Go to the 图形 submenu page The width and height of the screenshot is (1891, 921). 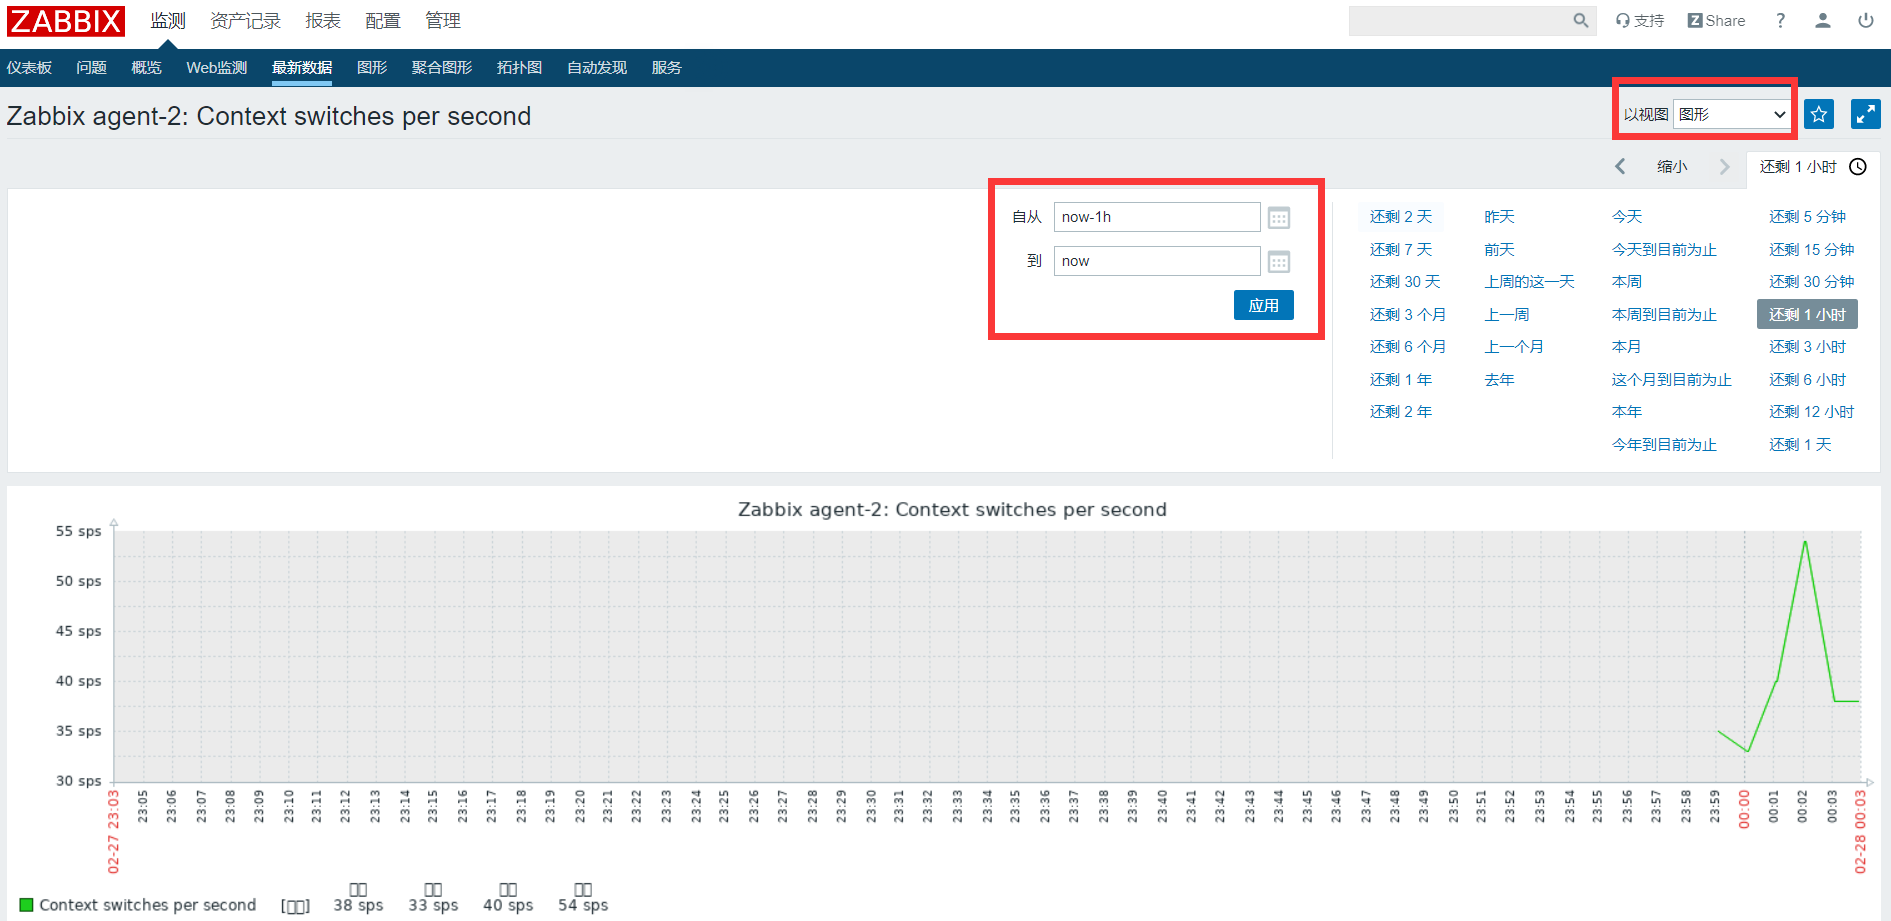[x=372, y=68]
